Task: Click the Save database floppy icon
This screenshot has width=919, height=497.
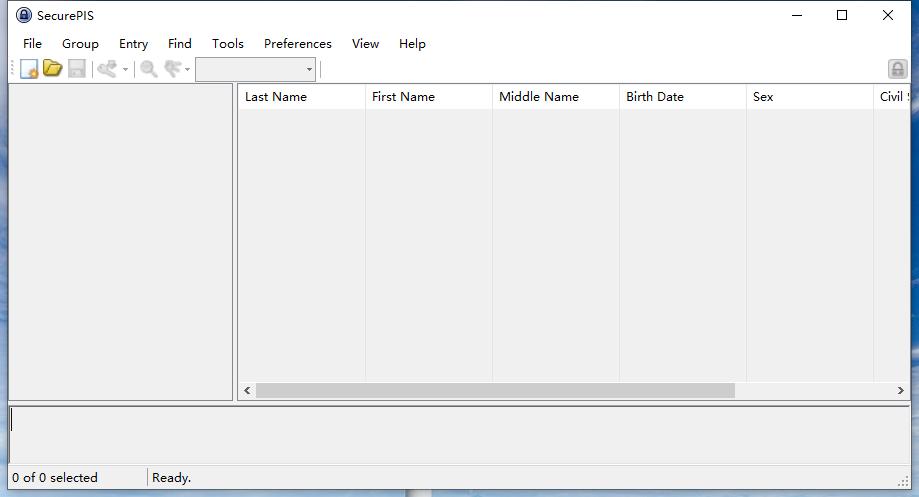Action: (77, 69)
